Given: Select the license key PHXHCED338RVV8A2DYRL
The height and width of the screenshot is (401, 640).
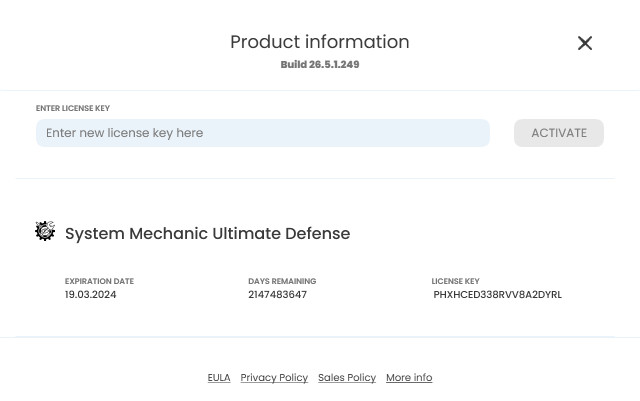Looking at the screenshot, I should click(498, 295).
